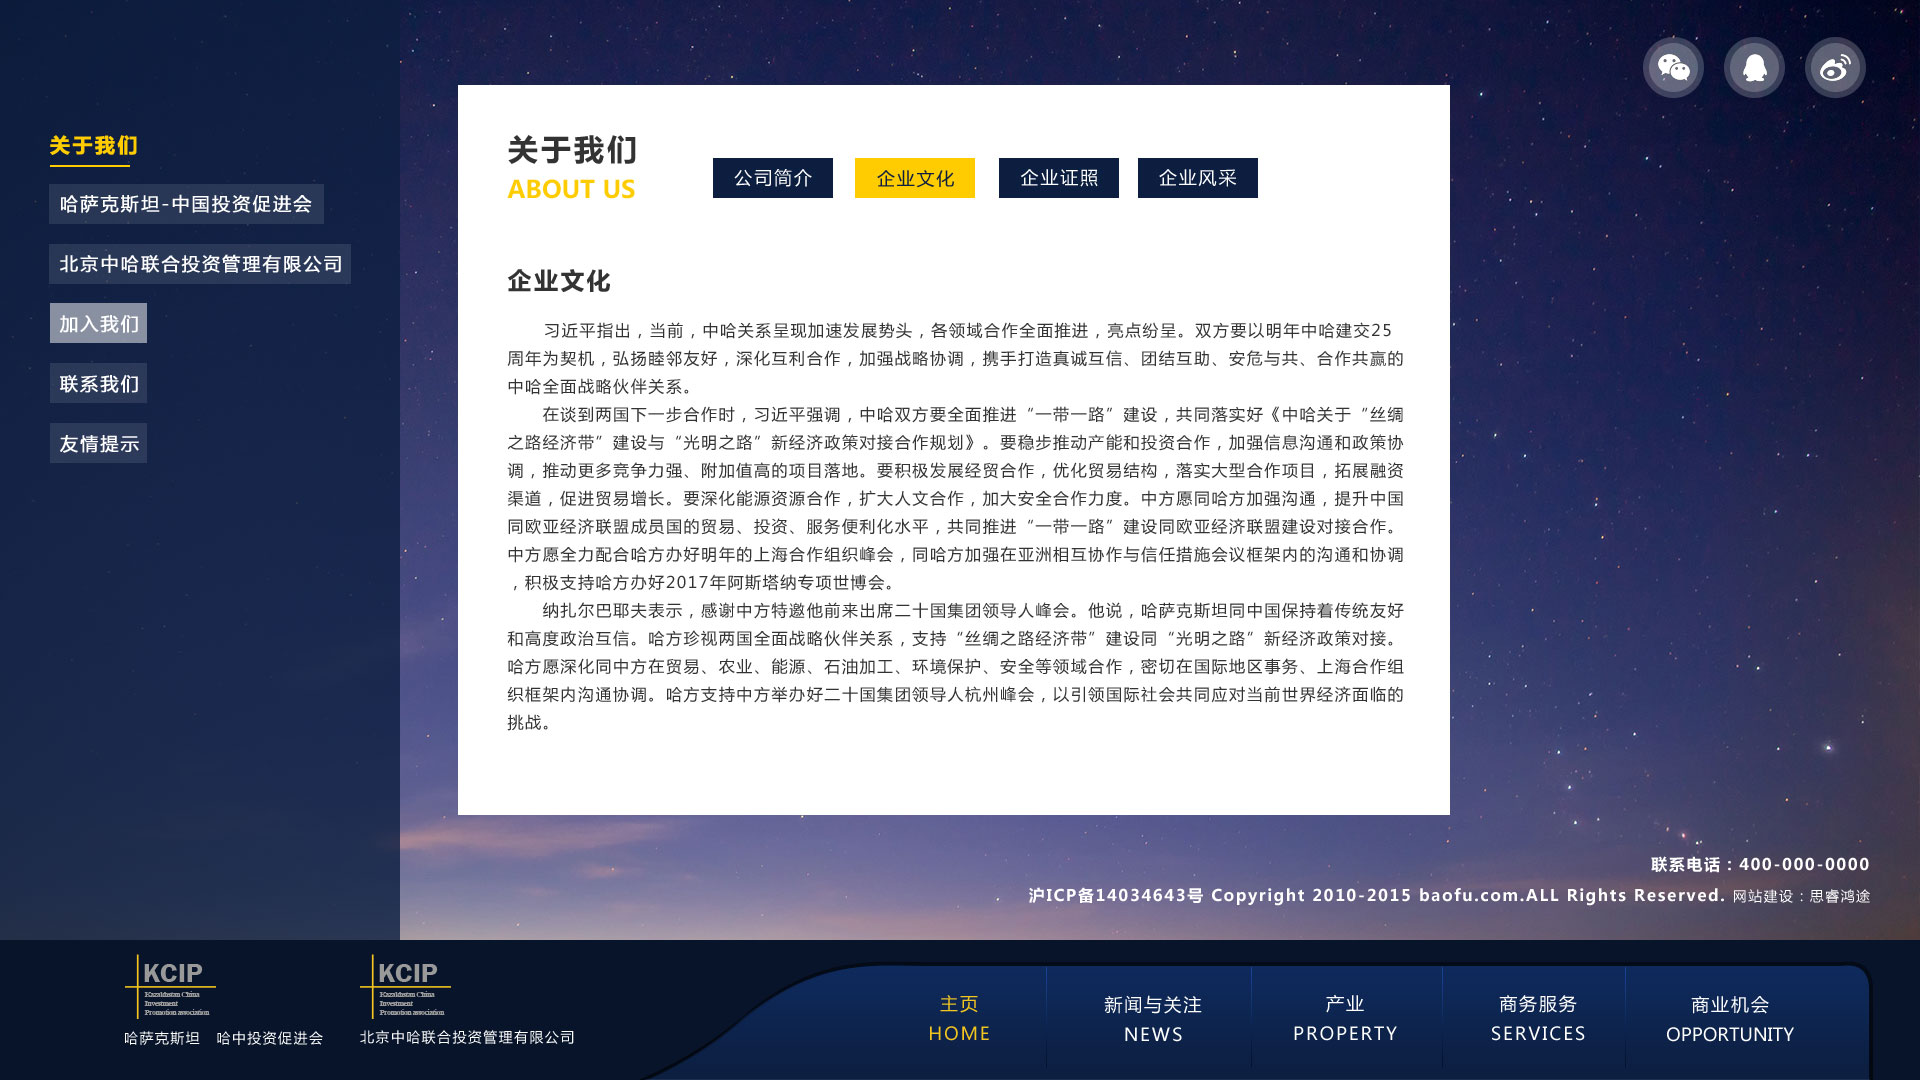Open the Sina Weibo icon

pyautogui.click(x=1833, y=67)
